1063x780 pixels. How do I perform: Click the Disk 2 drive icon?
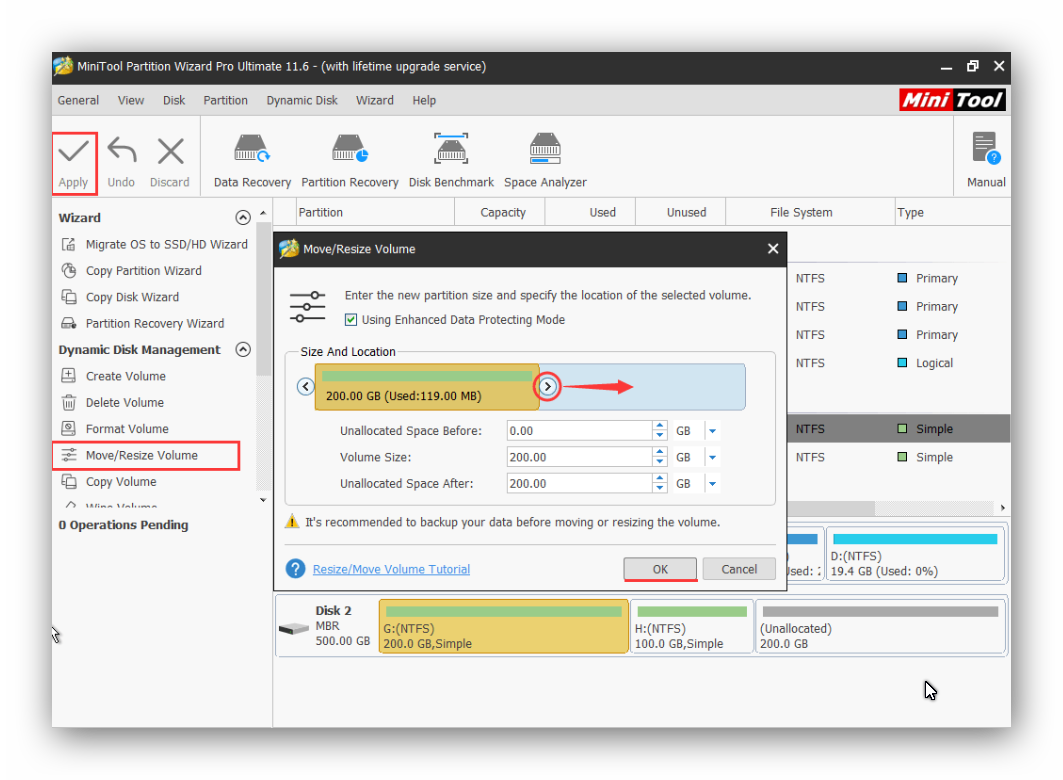(x=294, y=629)
